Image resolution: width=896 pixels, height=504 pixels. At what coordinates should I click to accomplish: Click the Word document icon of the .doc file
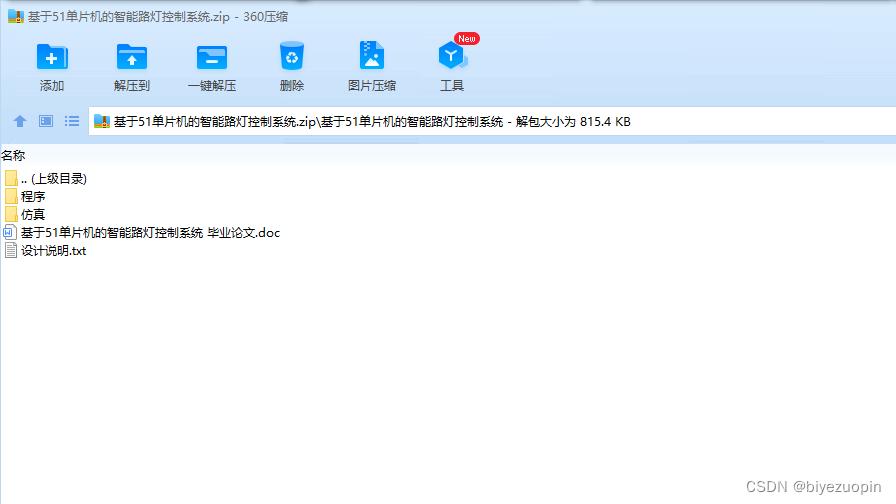(10, 233)
